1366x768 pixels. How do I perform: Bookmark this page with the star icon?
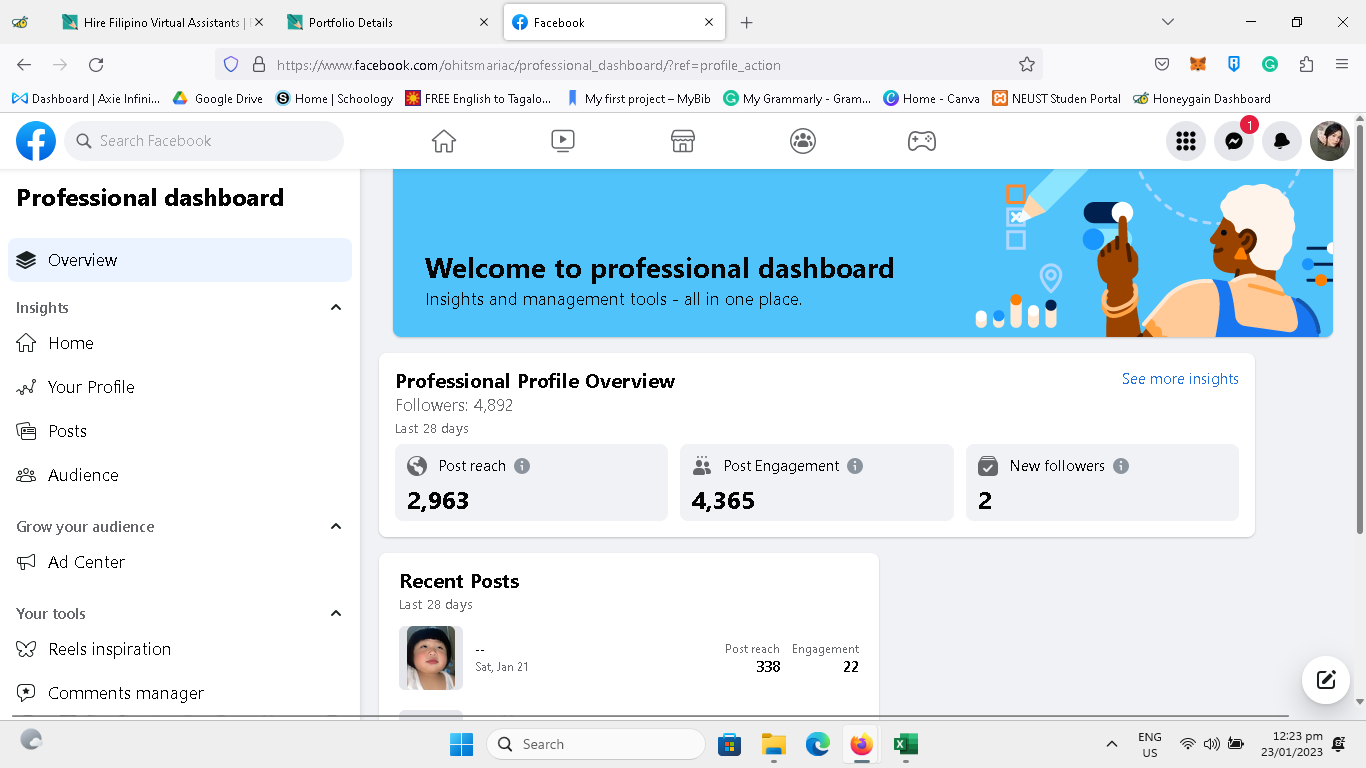pos(1027,65)
